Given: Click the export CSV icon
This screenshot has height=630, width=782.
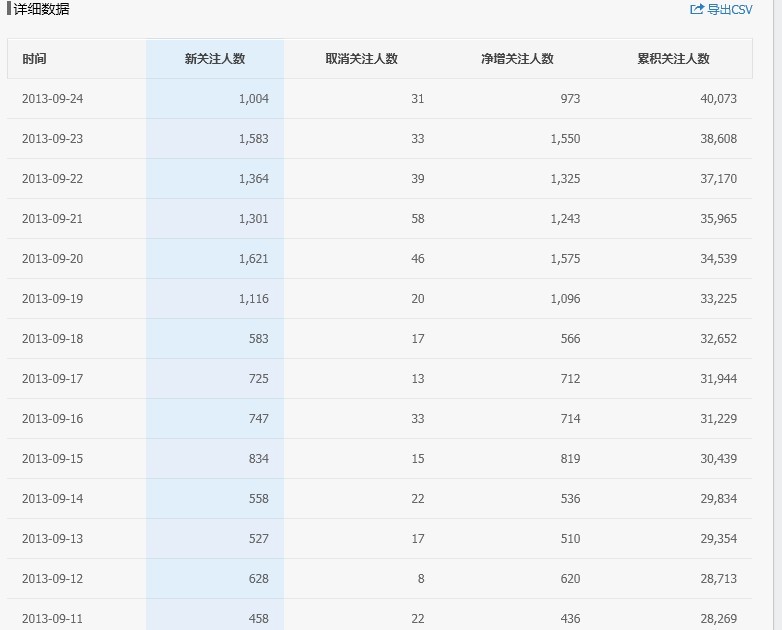Looking at the screenshot, I should [x=697, y=10].
